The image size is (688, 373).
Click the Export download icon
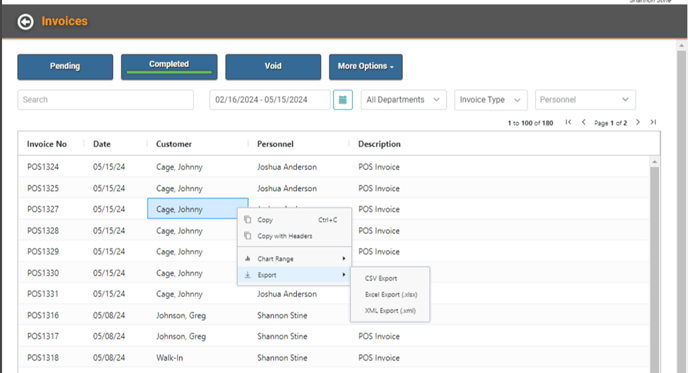click(x=247, y=275)
